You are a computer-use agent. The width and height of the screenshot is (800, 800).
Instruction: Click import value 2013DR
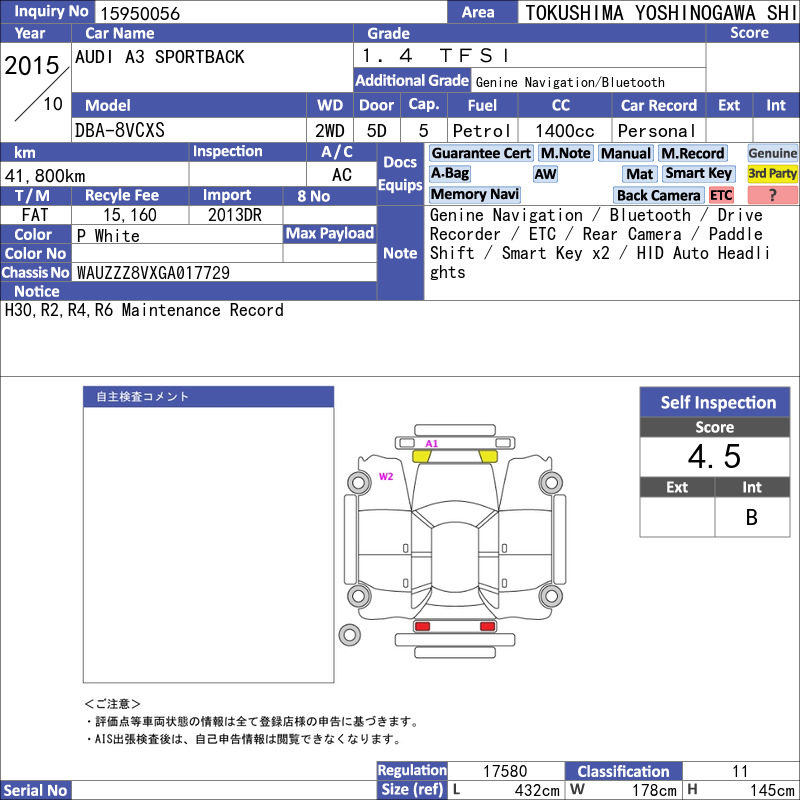pyautogui.click(x=235, y=215)
